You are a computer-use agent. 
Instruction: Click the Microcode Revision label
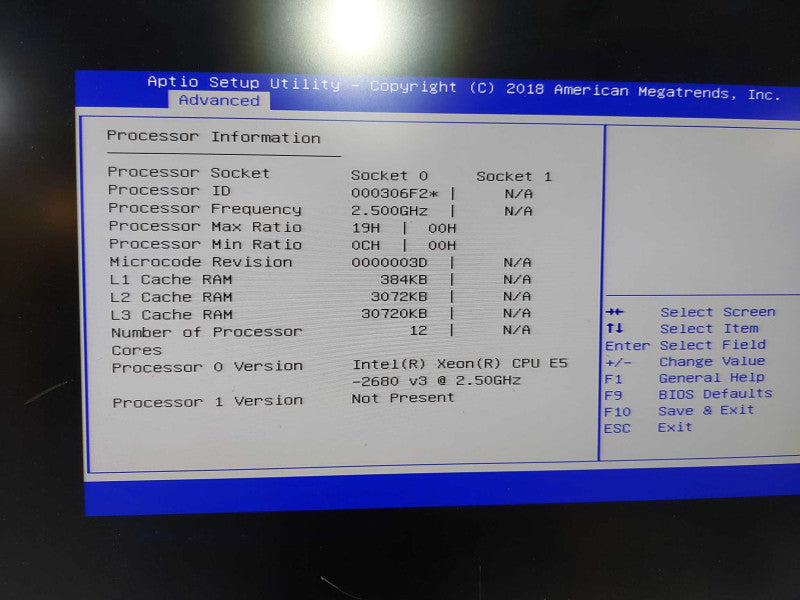click(201, 262)
